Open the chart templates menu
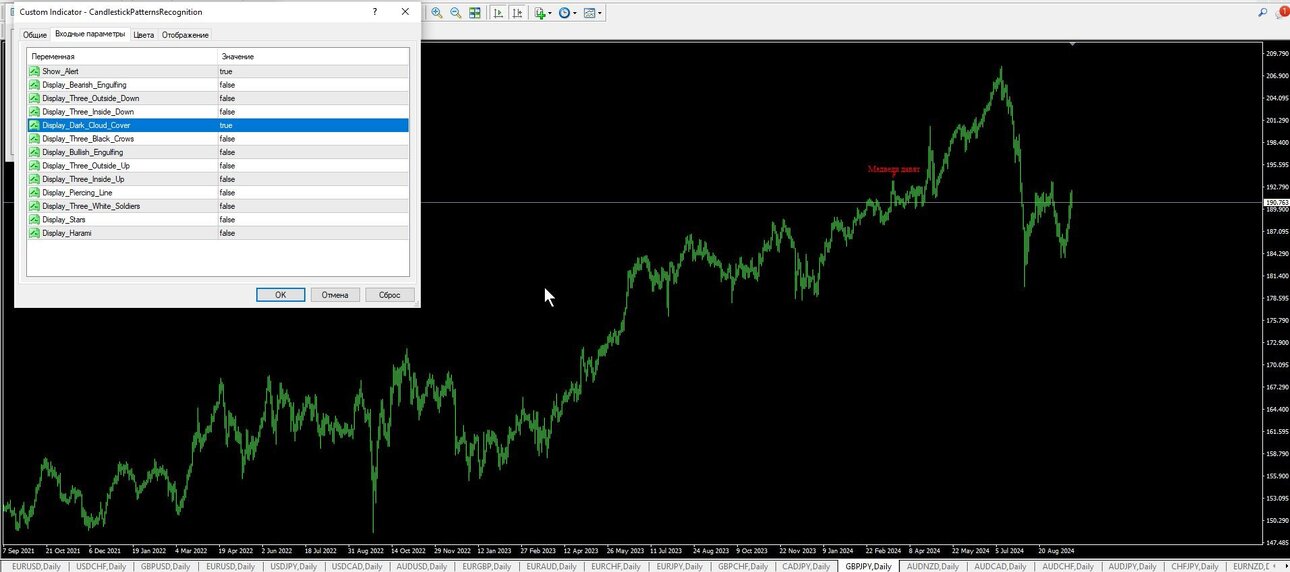This screenshot has height=572, width=1290. point(589,13)
